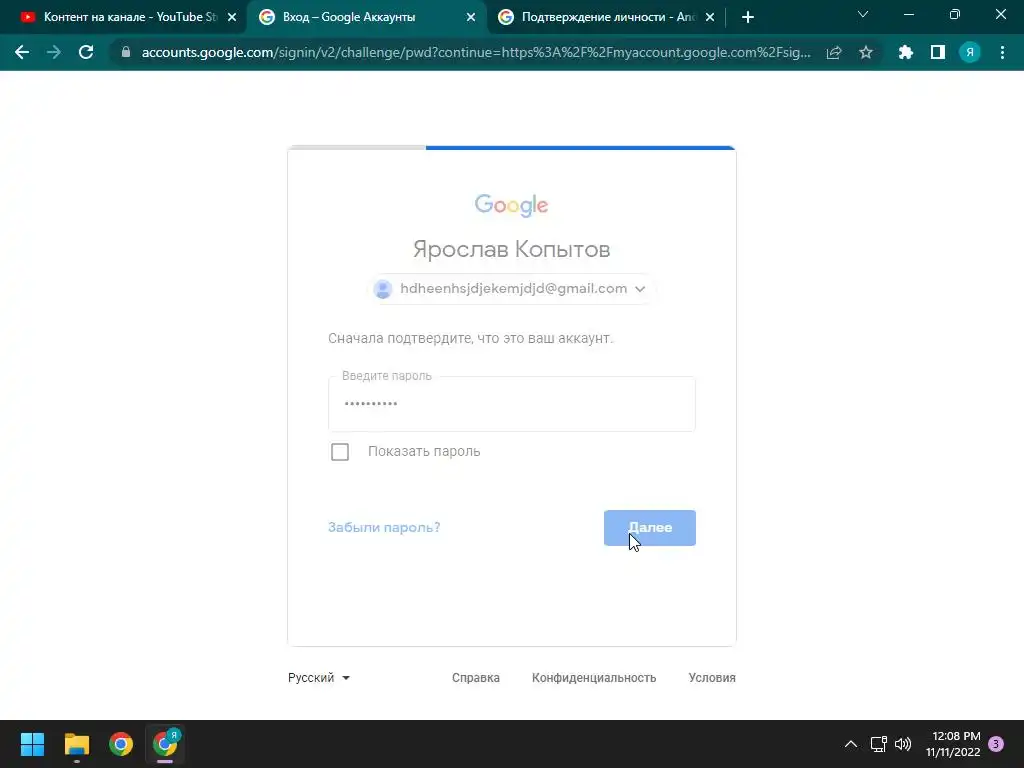Viewport: 1024px width, 768px height.
Task: Open the Конфиденциальность privacy link
Action: pyautogui.click(x=594, y=678)
